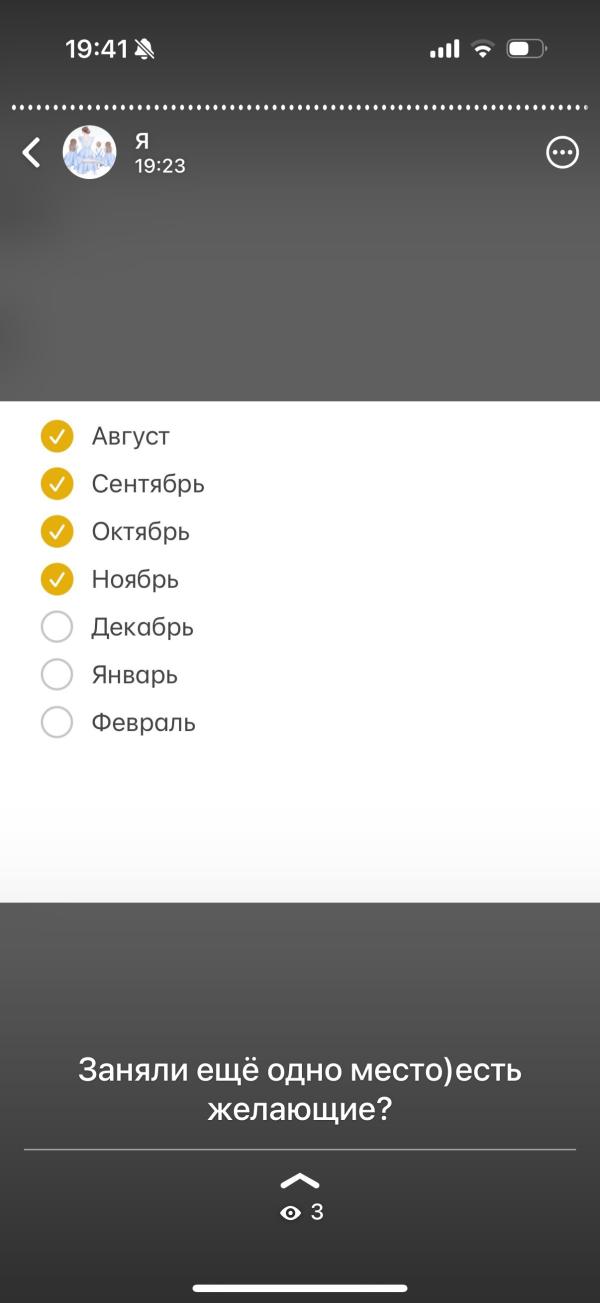Select the Январь option circle
The width and height of the screenshot is (600, 1303).
tap(57, 675)
